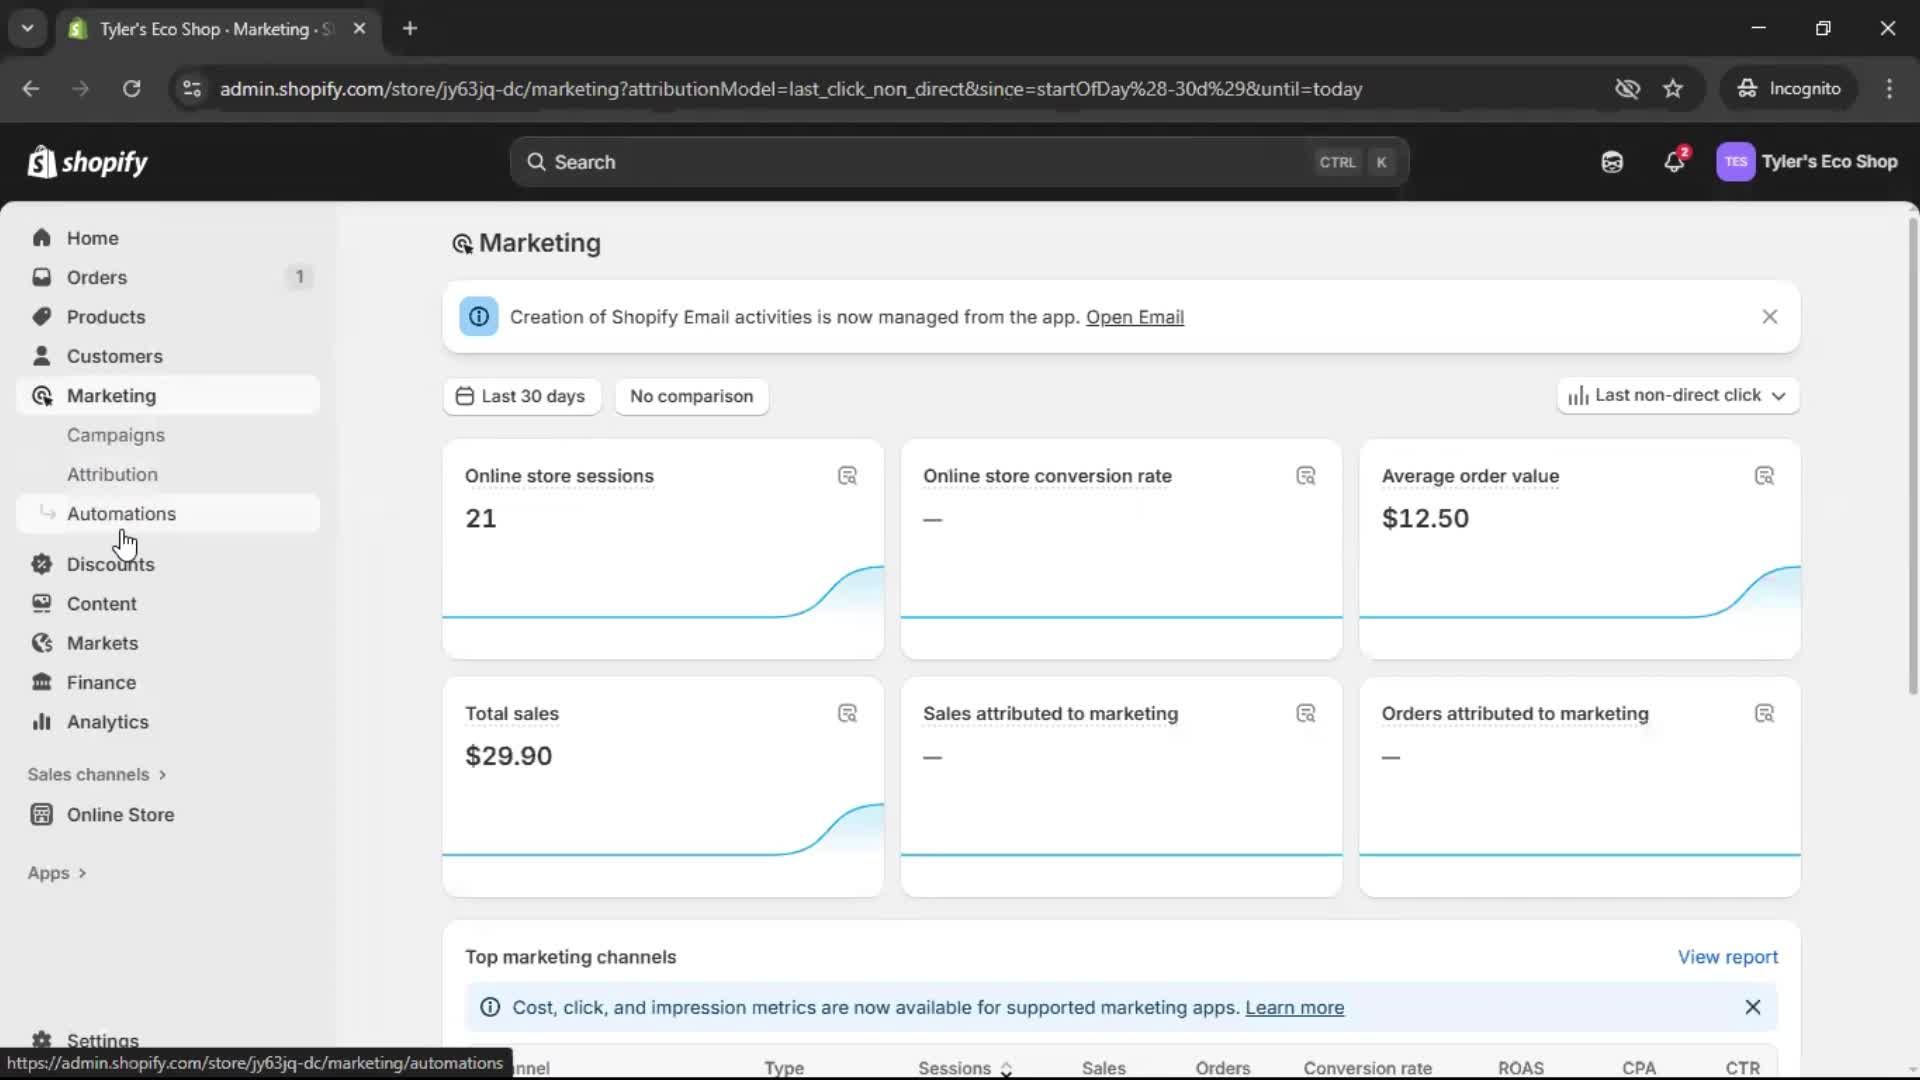Go back in browser
1920x1080 pixels.
click(x=31, y=89)
